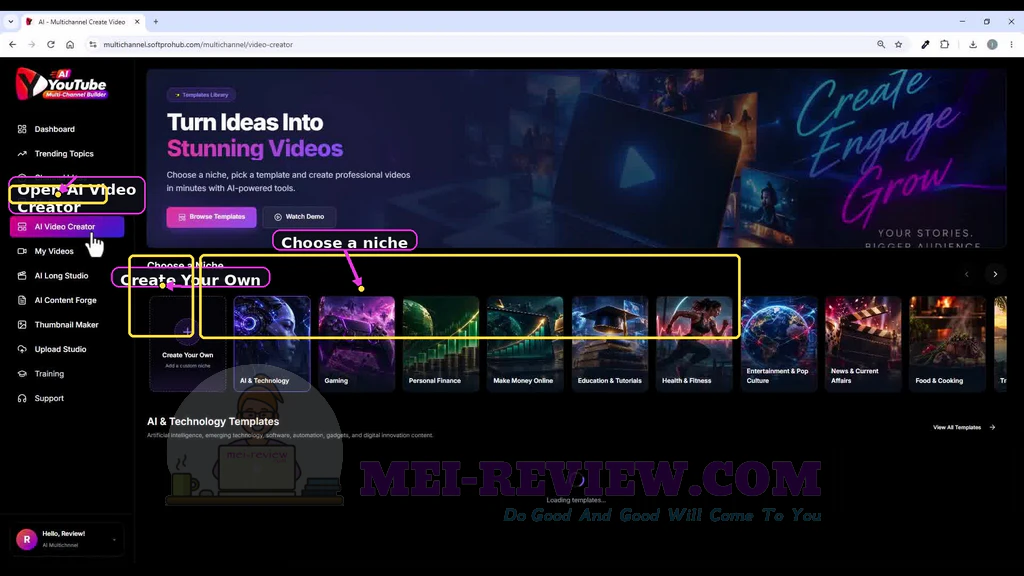Click the zoom magnifier icon in address bar
Viewport: 1024px width, 576px height.
881,44
